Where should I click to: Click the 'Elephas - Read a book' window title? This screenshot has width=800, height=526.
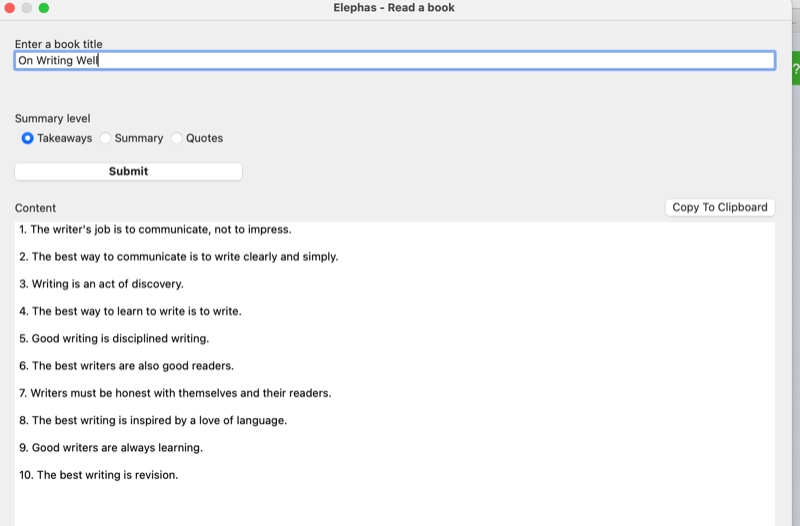394,8
